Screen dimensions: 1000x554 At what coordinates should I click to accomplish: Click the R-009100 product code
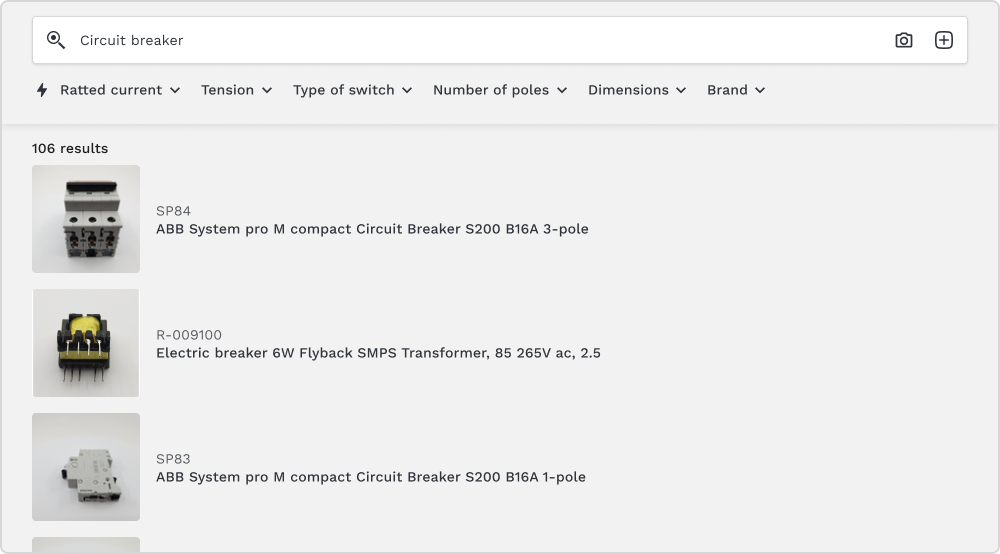click(x=189, y=335)
